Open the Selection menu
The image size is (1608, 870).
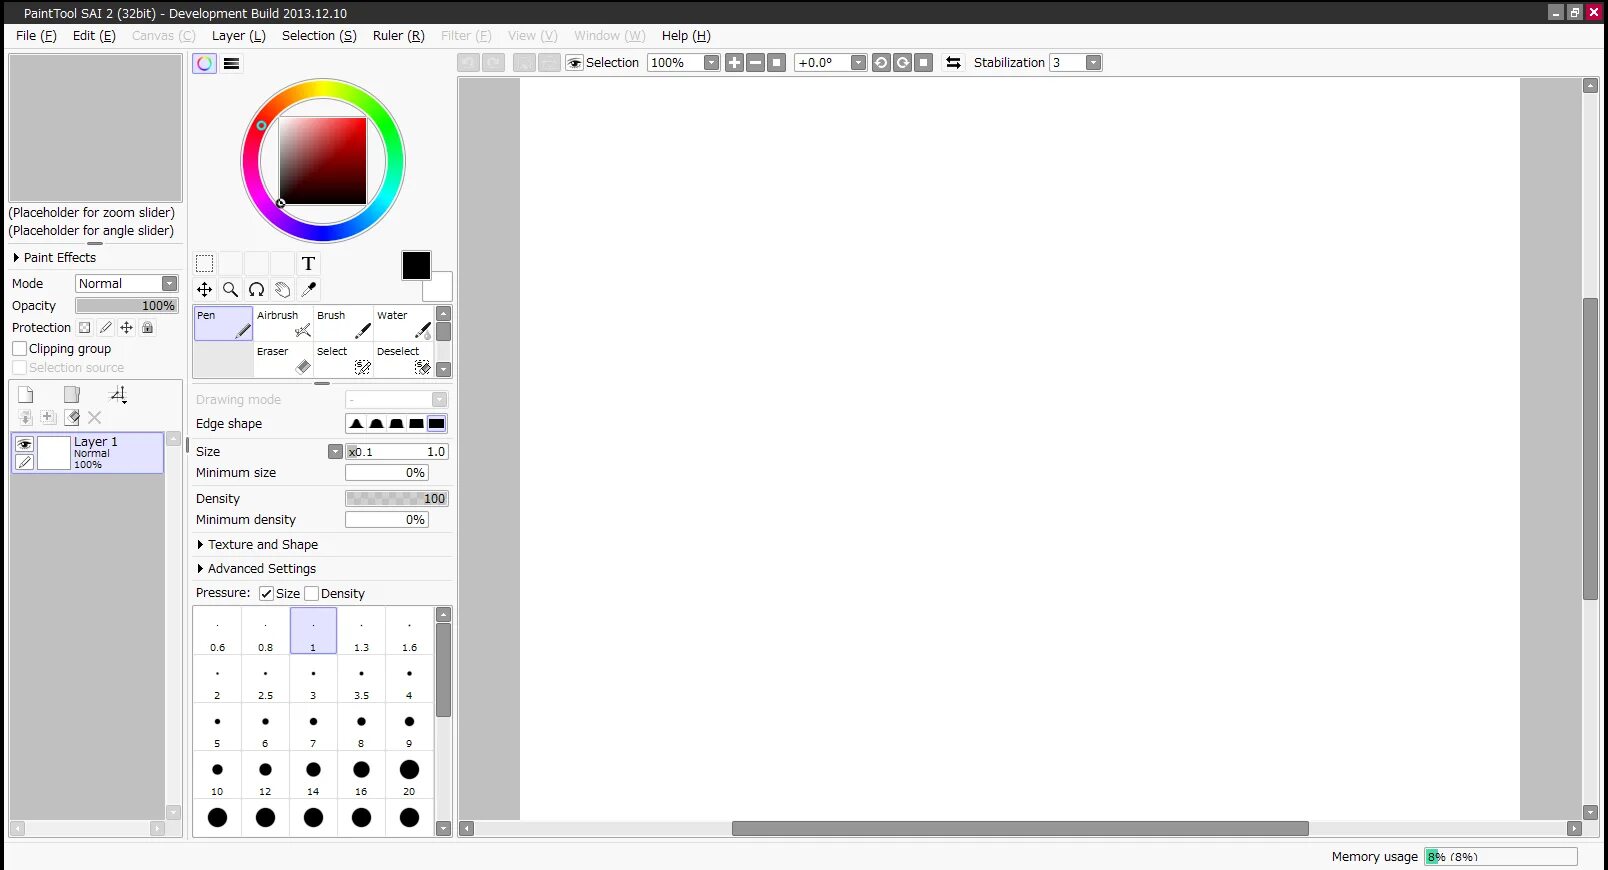(x=319, y=35)
